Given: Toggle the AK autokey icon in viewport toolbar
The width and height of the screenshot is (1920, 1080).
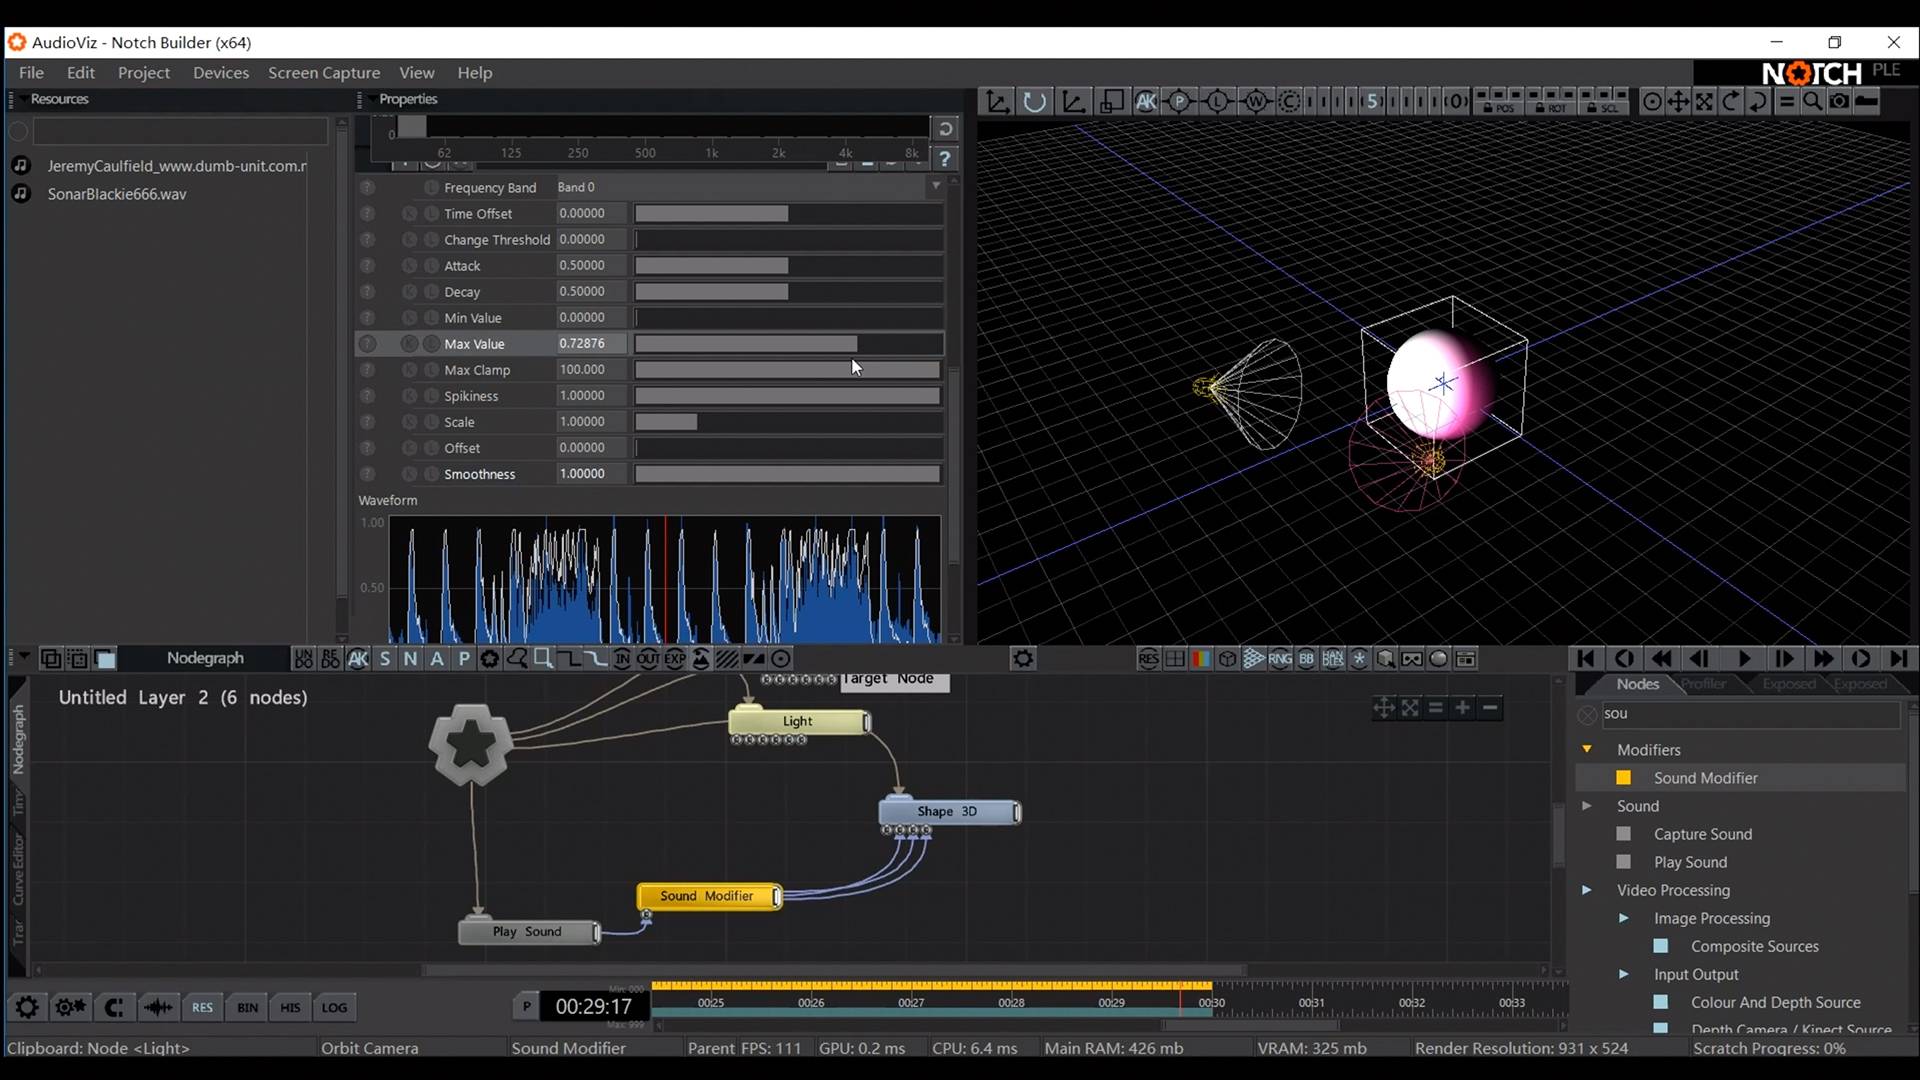Looking at the screenshot, I should tap(1146, 101).
